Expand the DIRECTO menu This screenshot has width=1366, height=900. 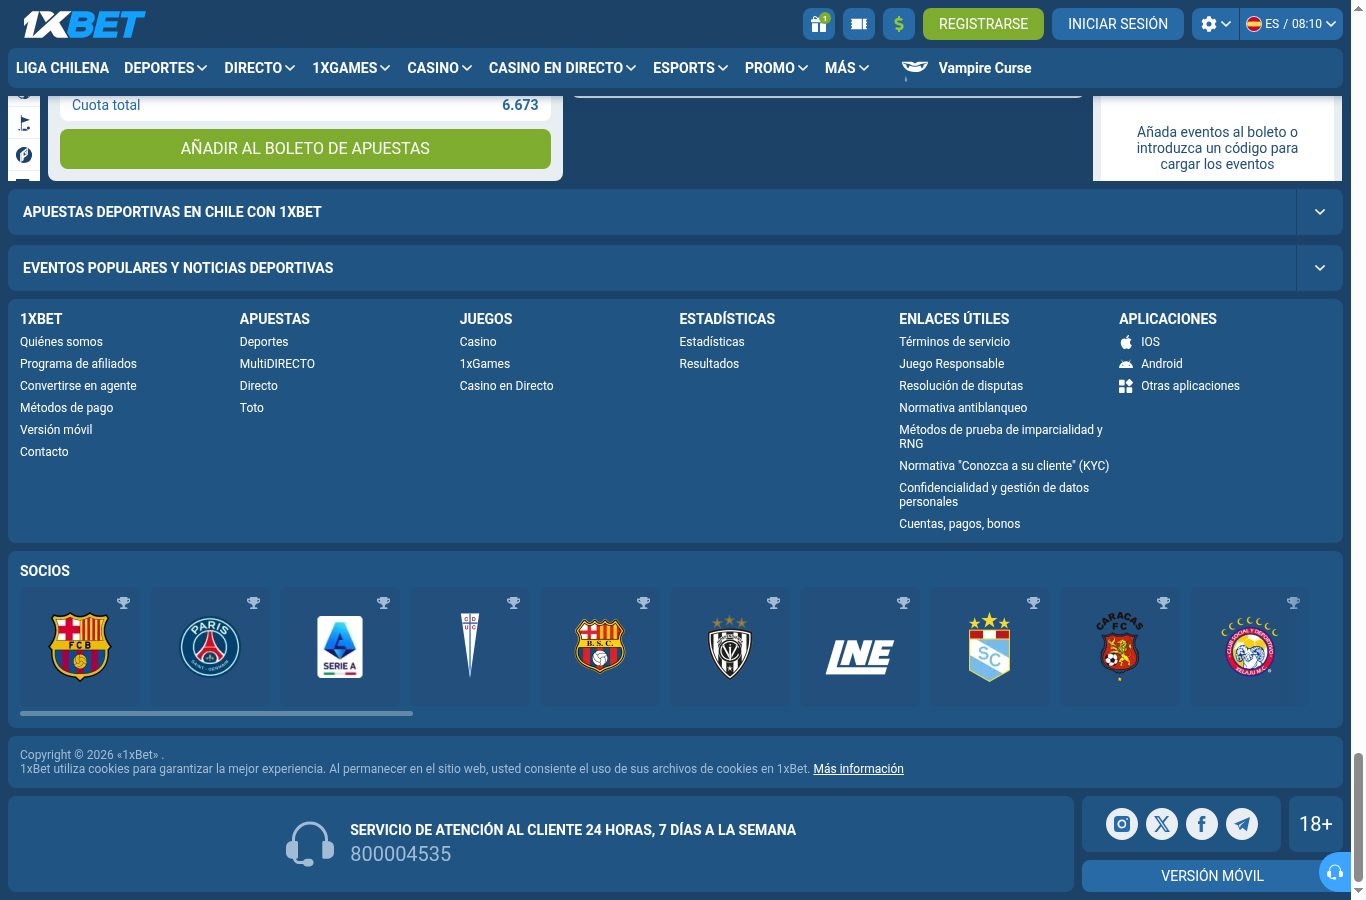pyautogui.click(x=259, y=68)
